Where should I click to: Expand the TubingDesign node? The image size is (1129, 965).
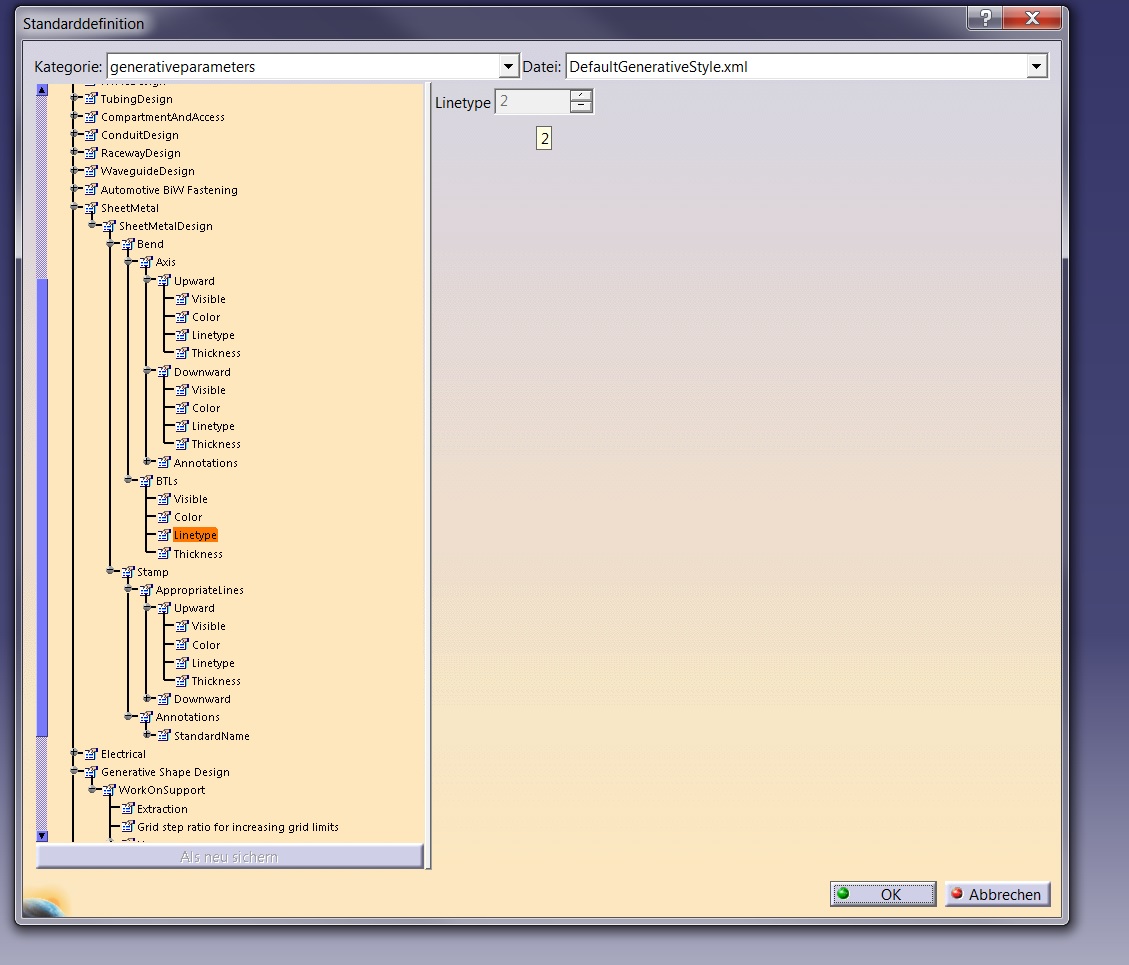74,98
